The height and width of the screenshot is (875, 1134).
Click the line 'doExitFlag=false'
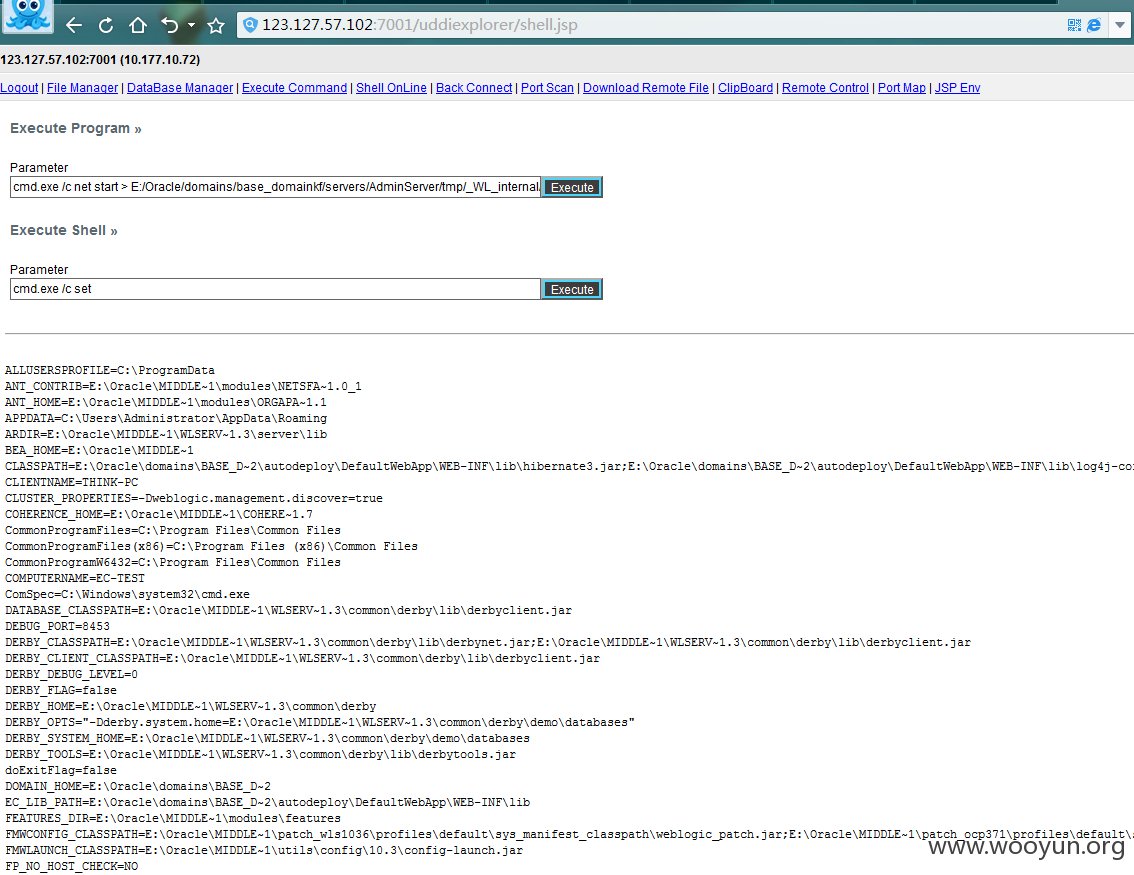click(x=61, y=771)
